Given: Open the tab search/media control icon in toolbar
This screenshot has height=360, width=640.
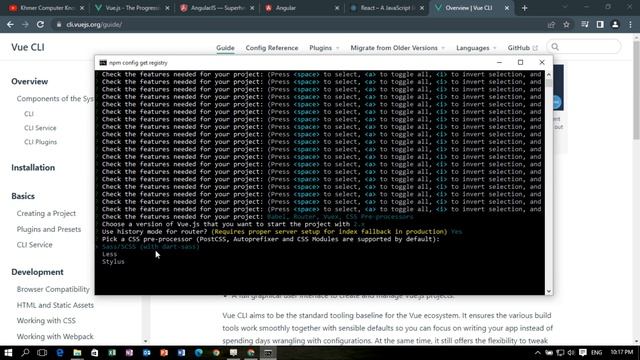Looking at the screenshot, I should pyautogui.click(x=584, y=24).
